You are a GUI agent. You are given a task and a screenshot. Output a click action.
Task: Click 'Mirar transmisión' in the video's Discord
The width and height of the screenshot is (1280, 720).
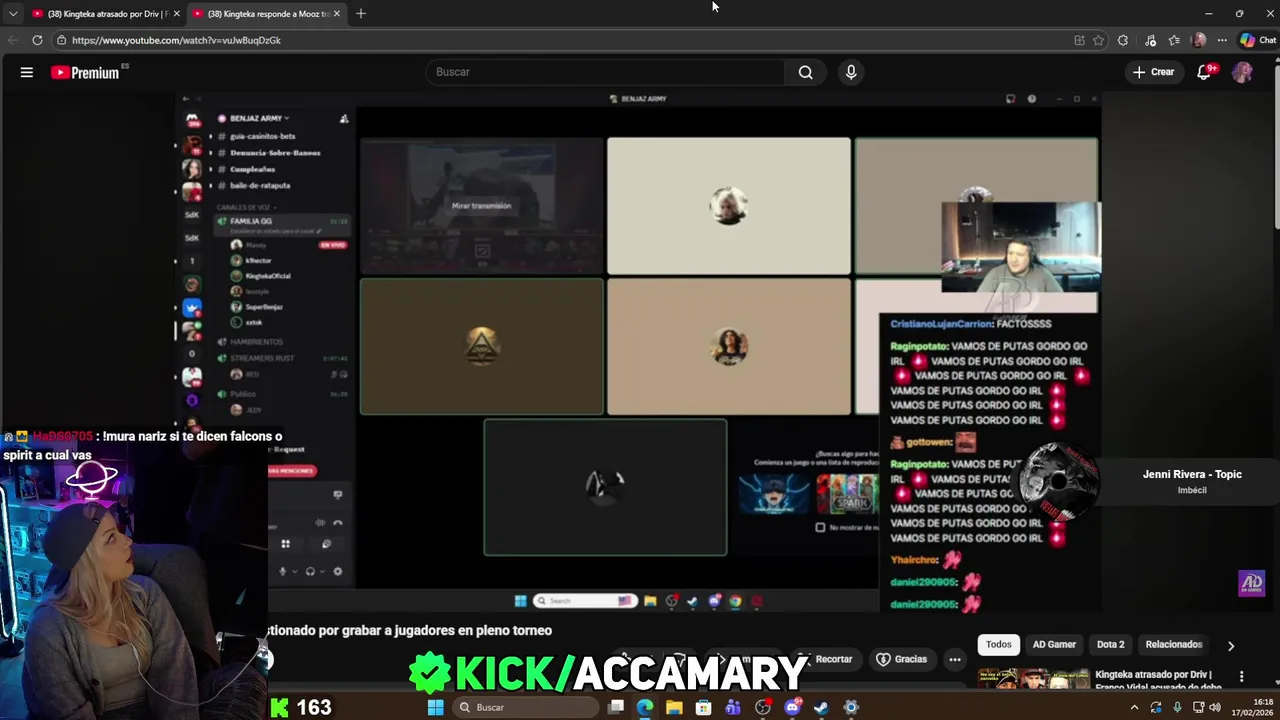481,206
